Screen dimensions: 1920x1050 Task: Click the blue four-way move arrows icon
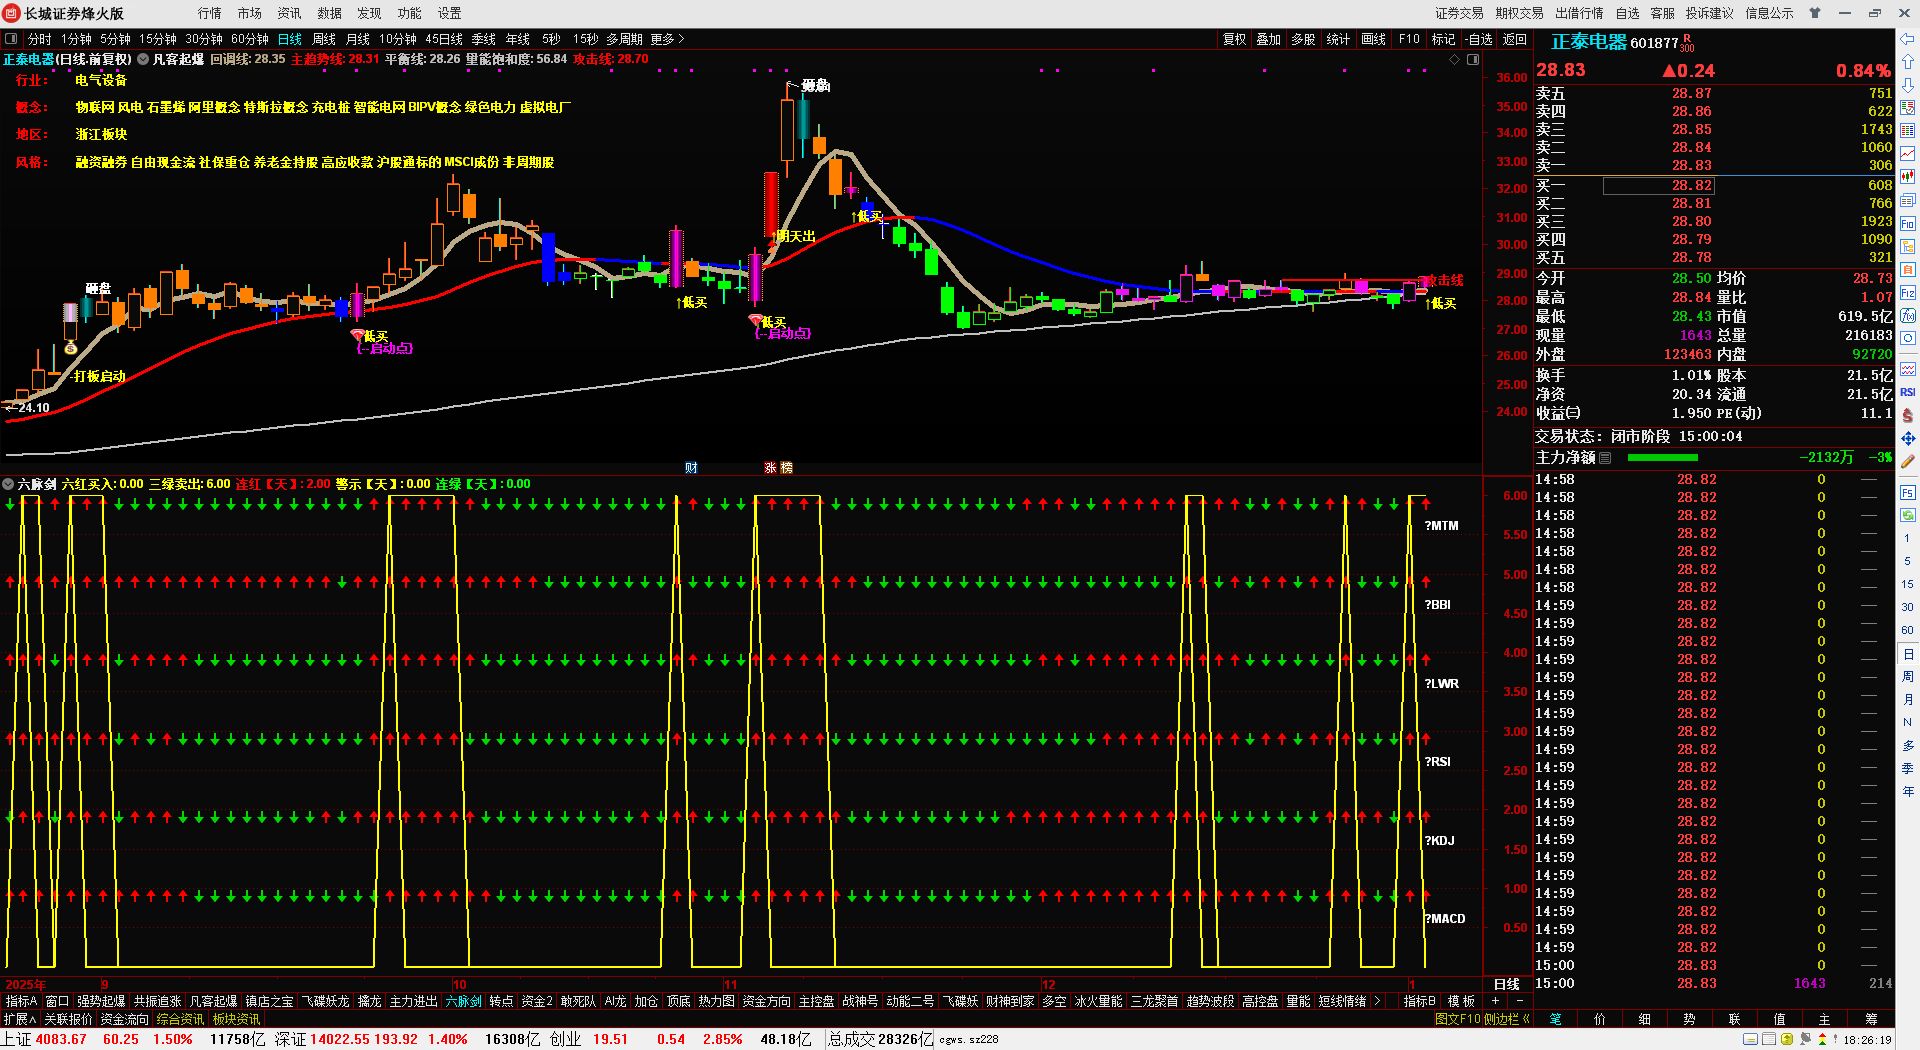1908,439
